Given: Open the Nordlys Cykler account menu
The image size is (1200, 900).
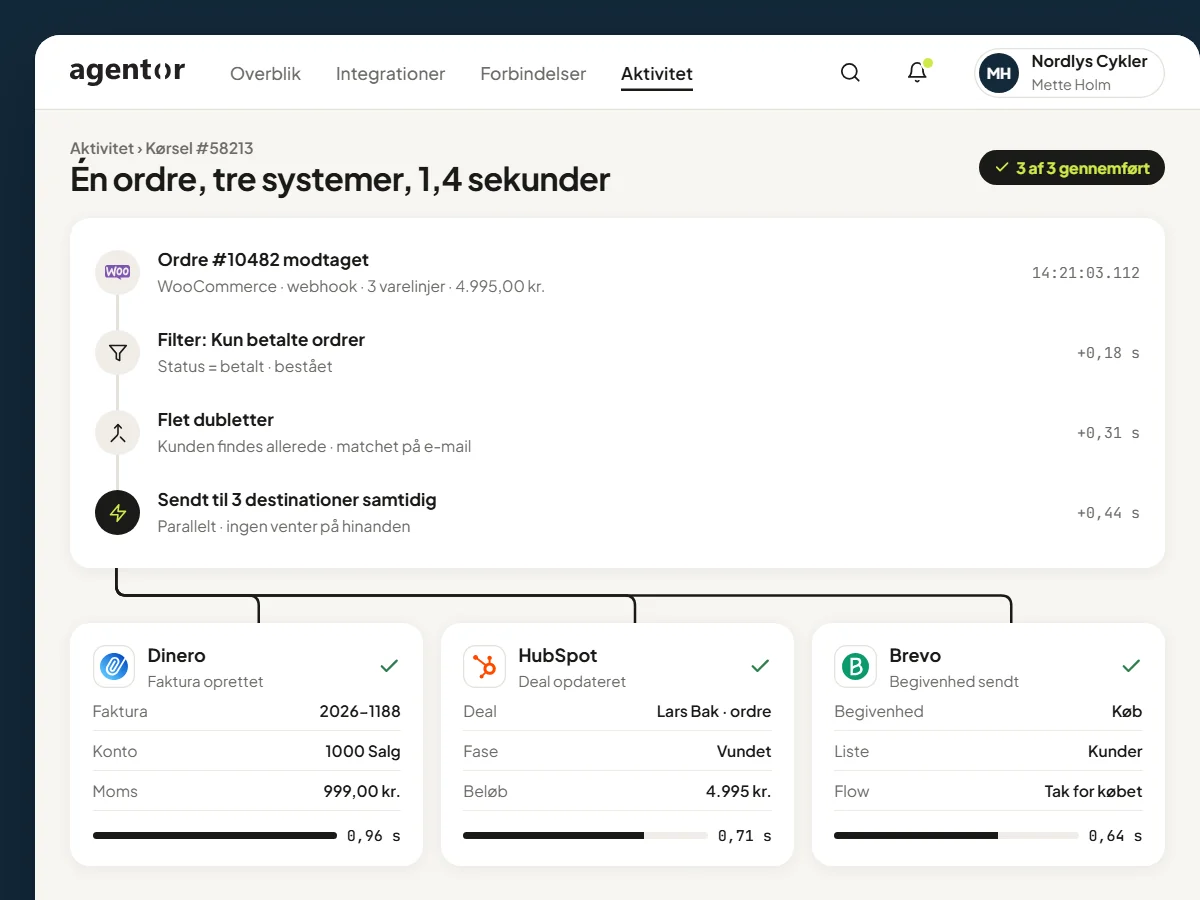Looking at the screenshot, I should pos(1069,74).
